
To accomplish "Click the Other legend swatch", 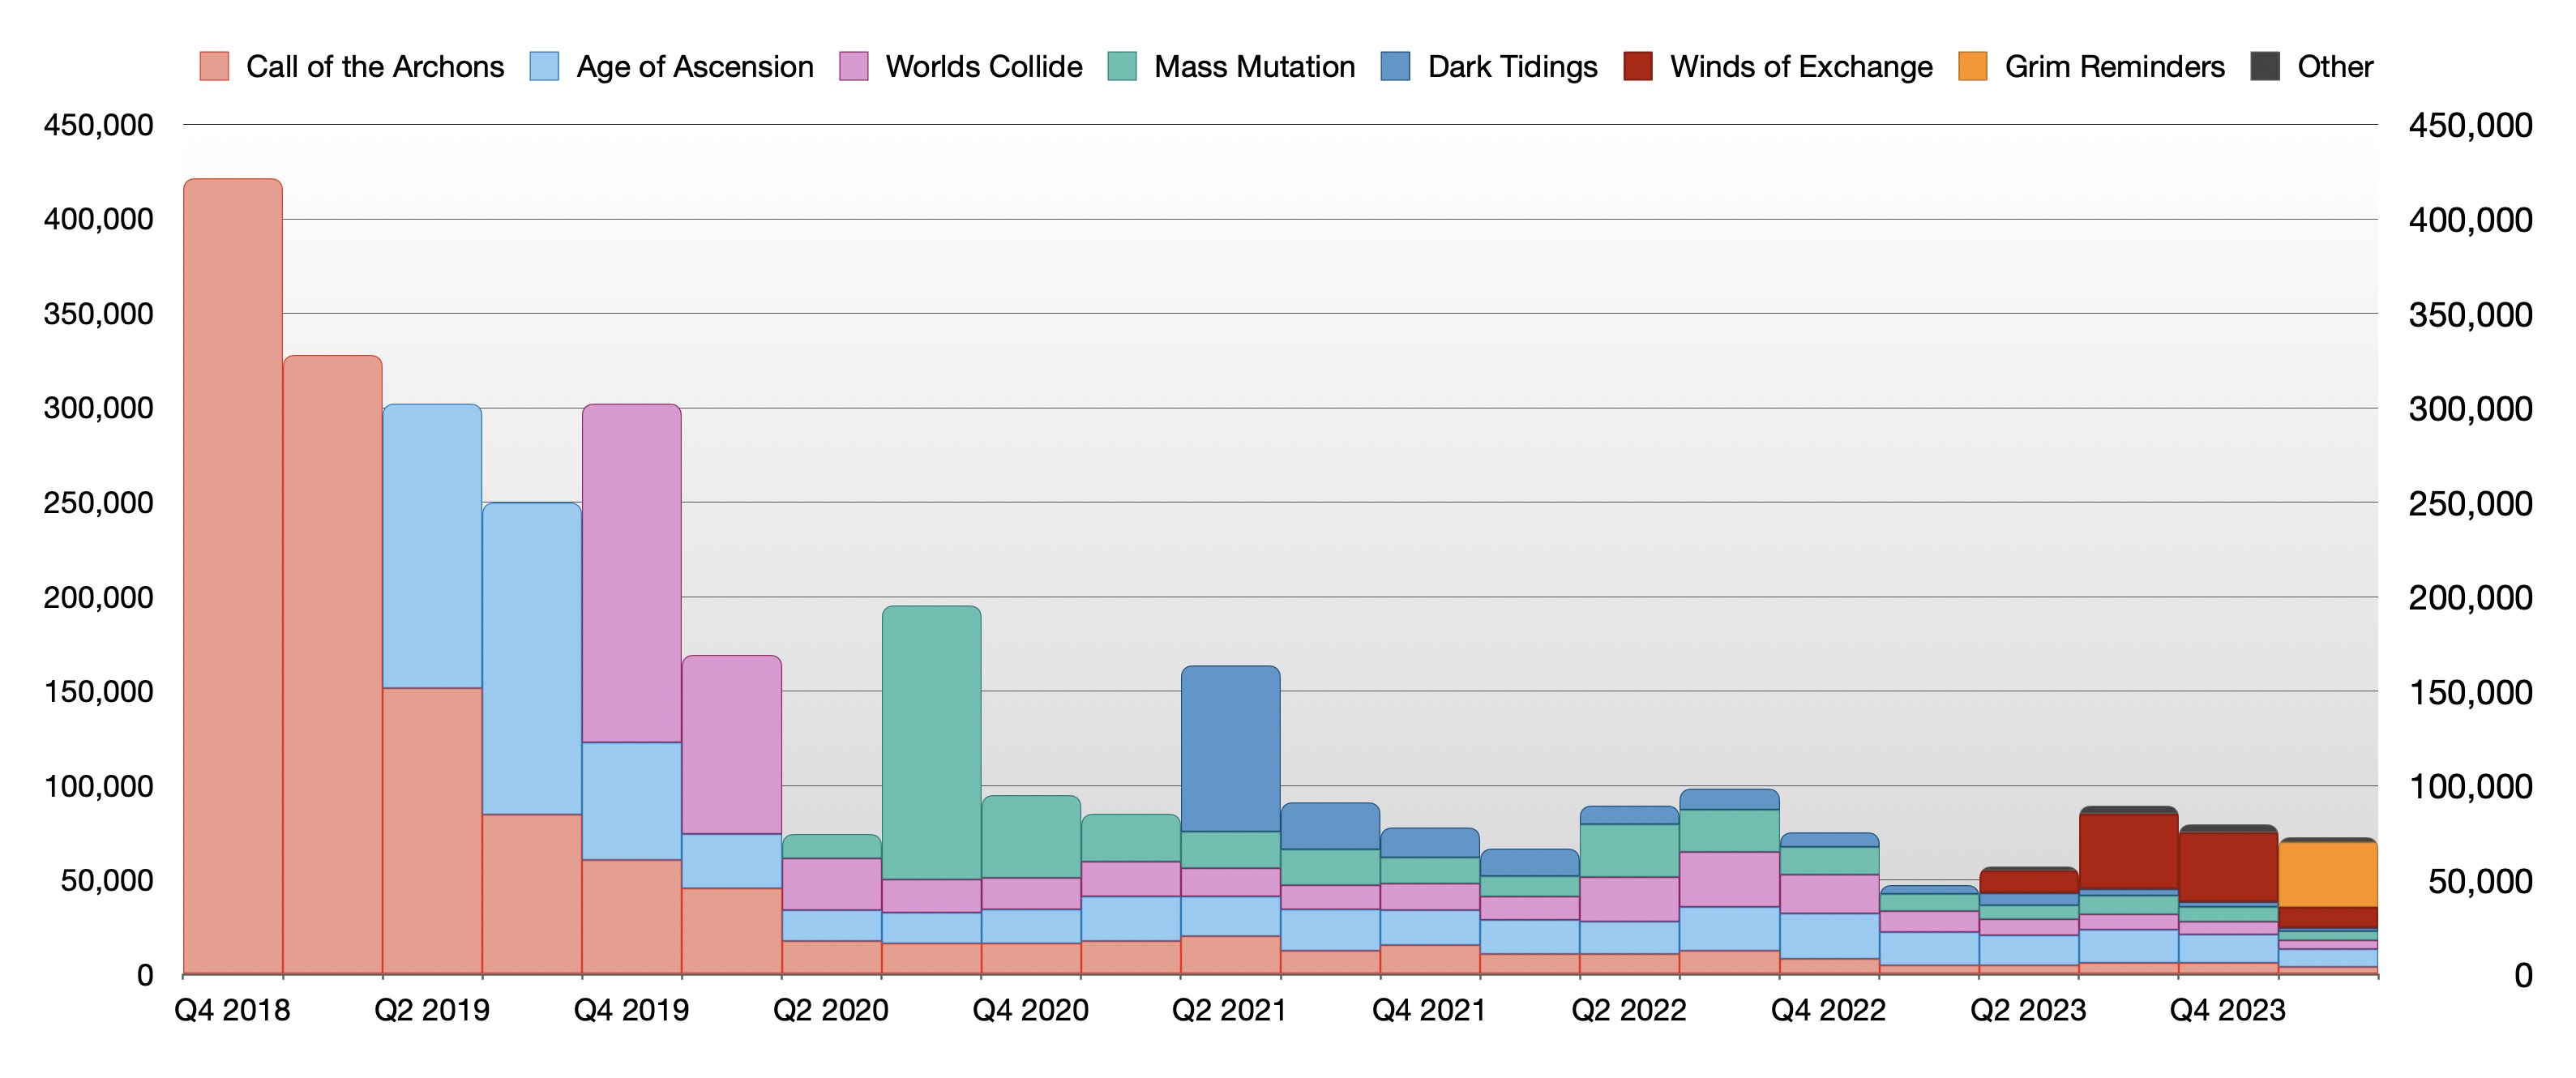I will [2265, 66].
